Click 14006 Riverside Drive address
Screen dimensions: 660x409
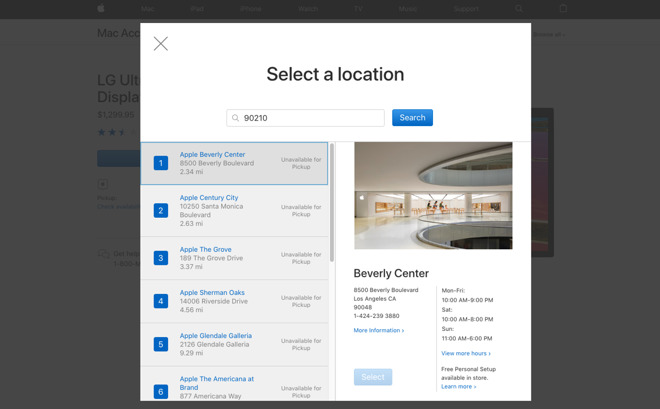214,301
